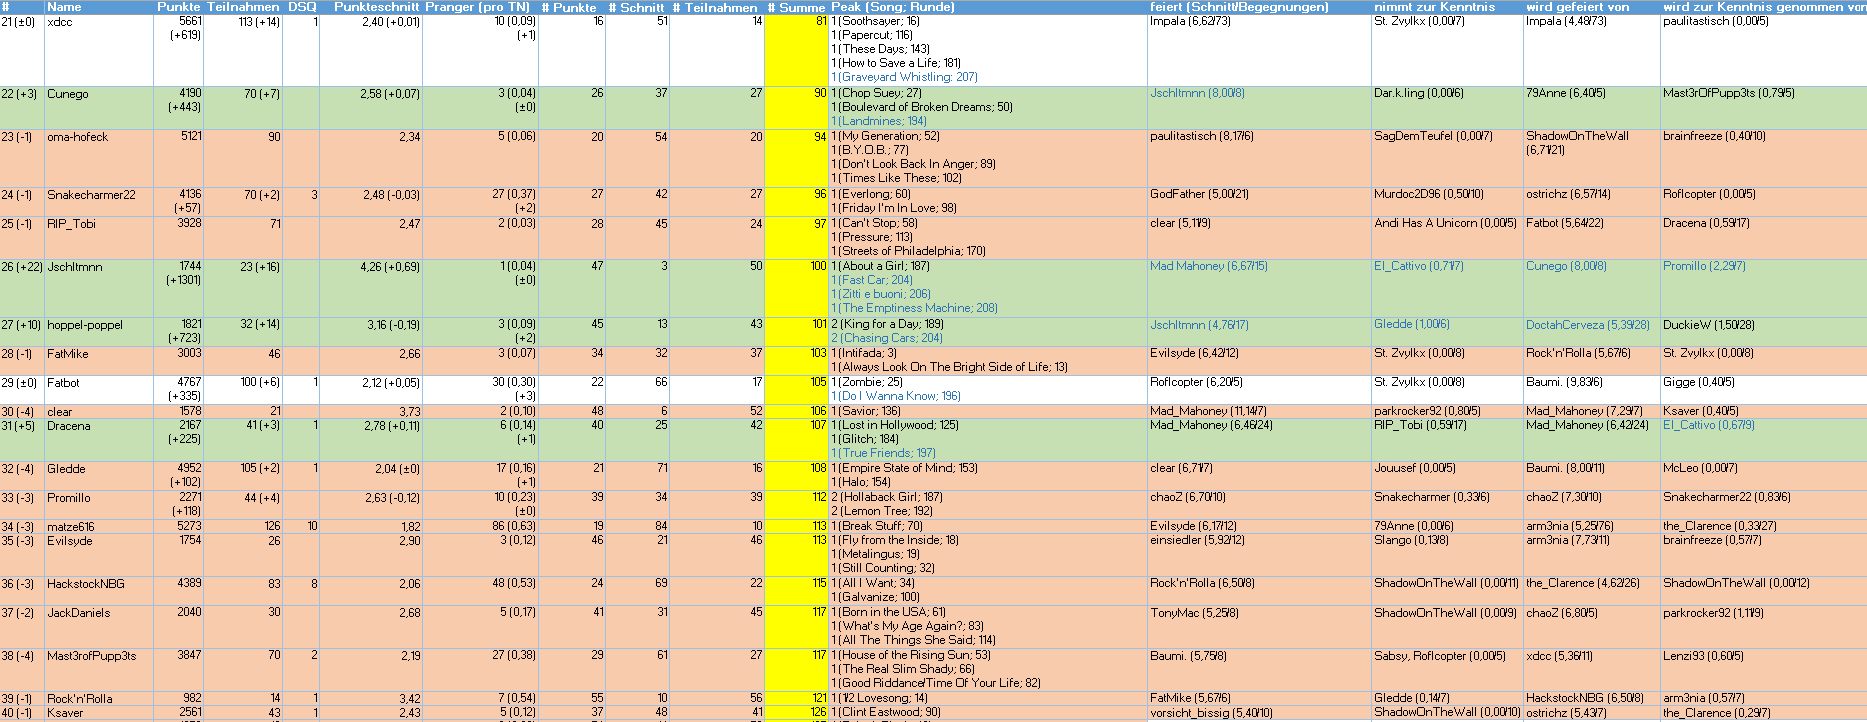Select the name cell 'hoppel-poppel'
Viewport: 1867px width, 722px height.
click(x=85, y=325)
